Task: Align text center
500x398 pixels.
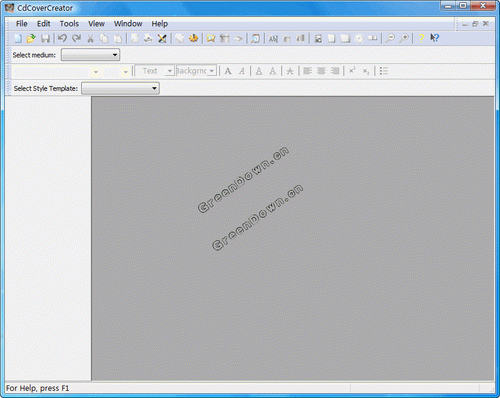Action: point(321,71)
